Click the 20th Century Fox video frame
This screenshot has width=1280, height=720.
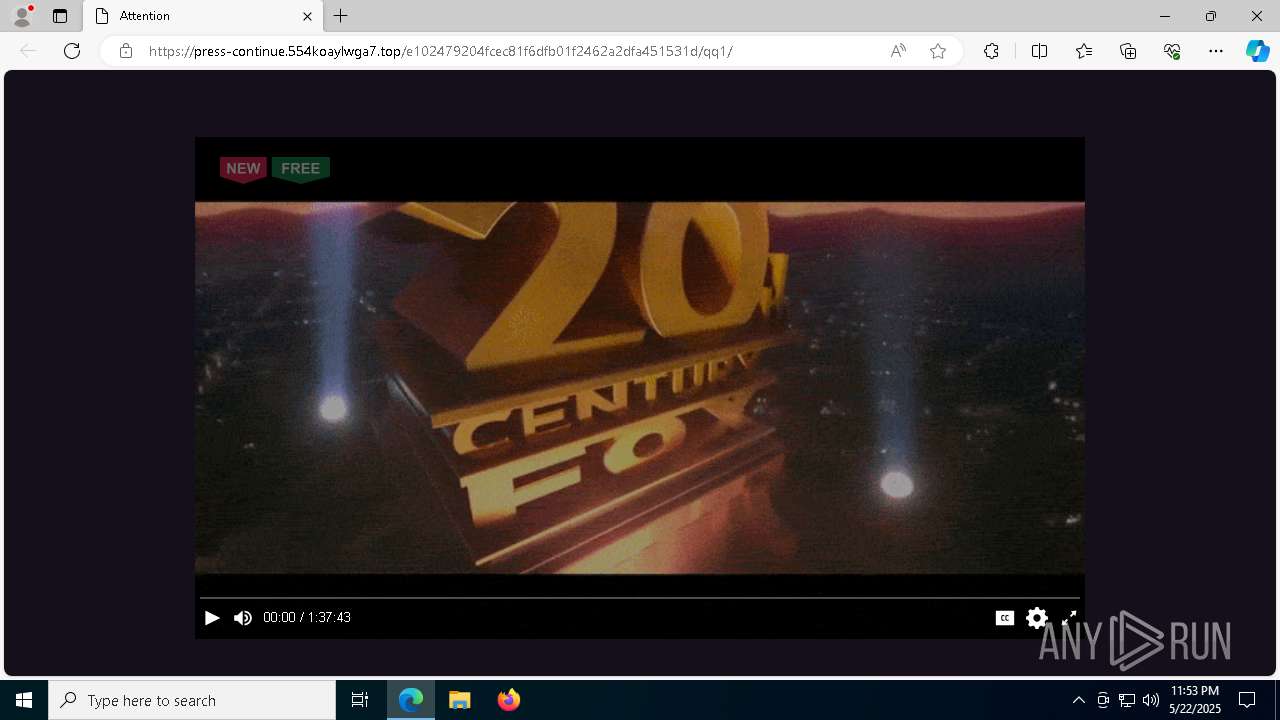coord(640,388)
